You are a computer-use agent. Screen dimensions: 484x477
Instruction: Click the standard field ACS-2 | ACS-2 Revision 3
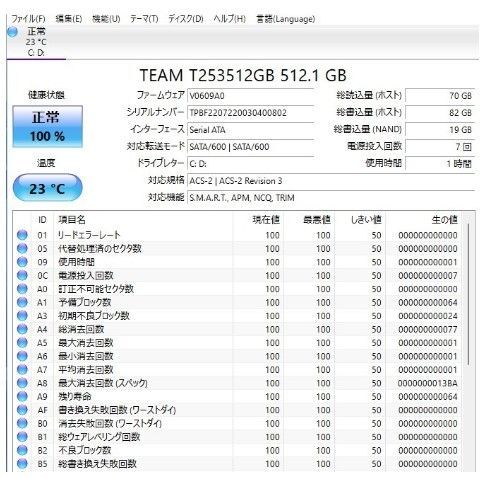point(331,181)
